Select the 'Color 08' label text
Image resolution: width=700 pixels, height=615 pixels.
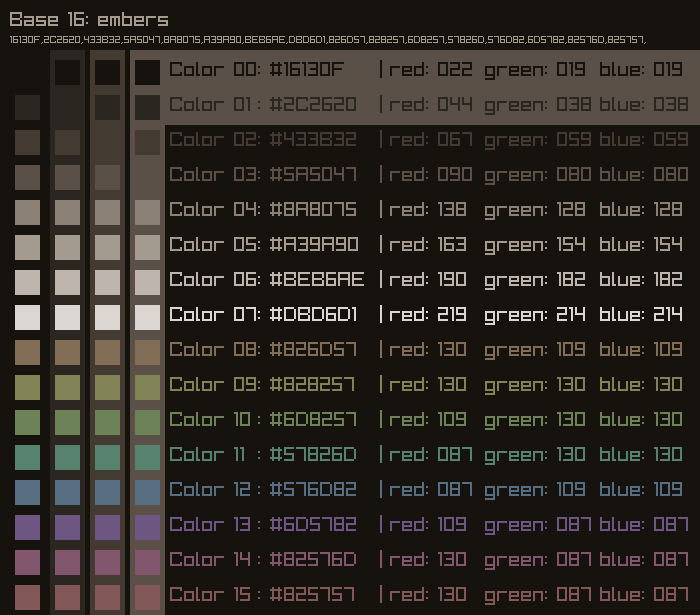point(211,349)
